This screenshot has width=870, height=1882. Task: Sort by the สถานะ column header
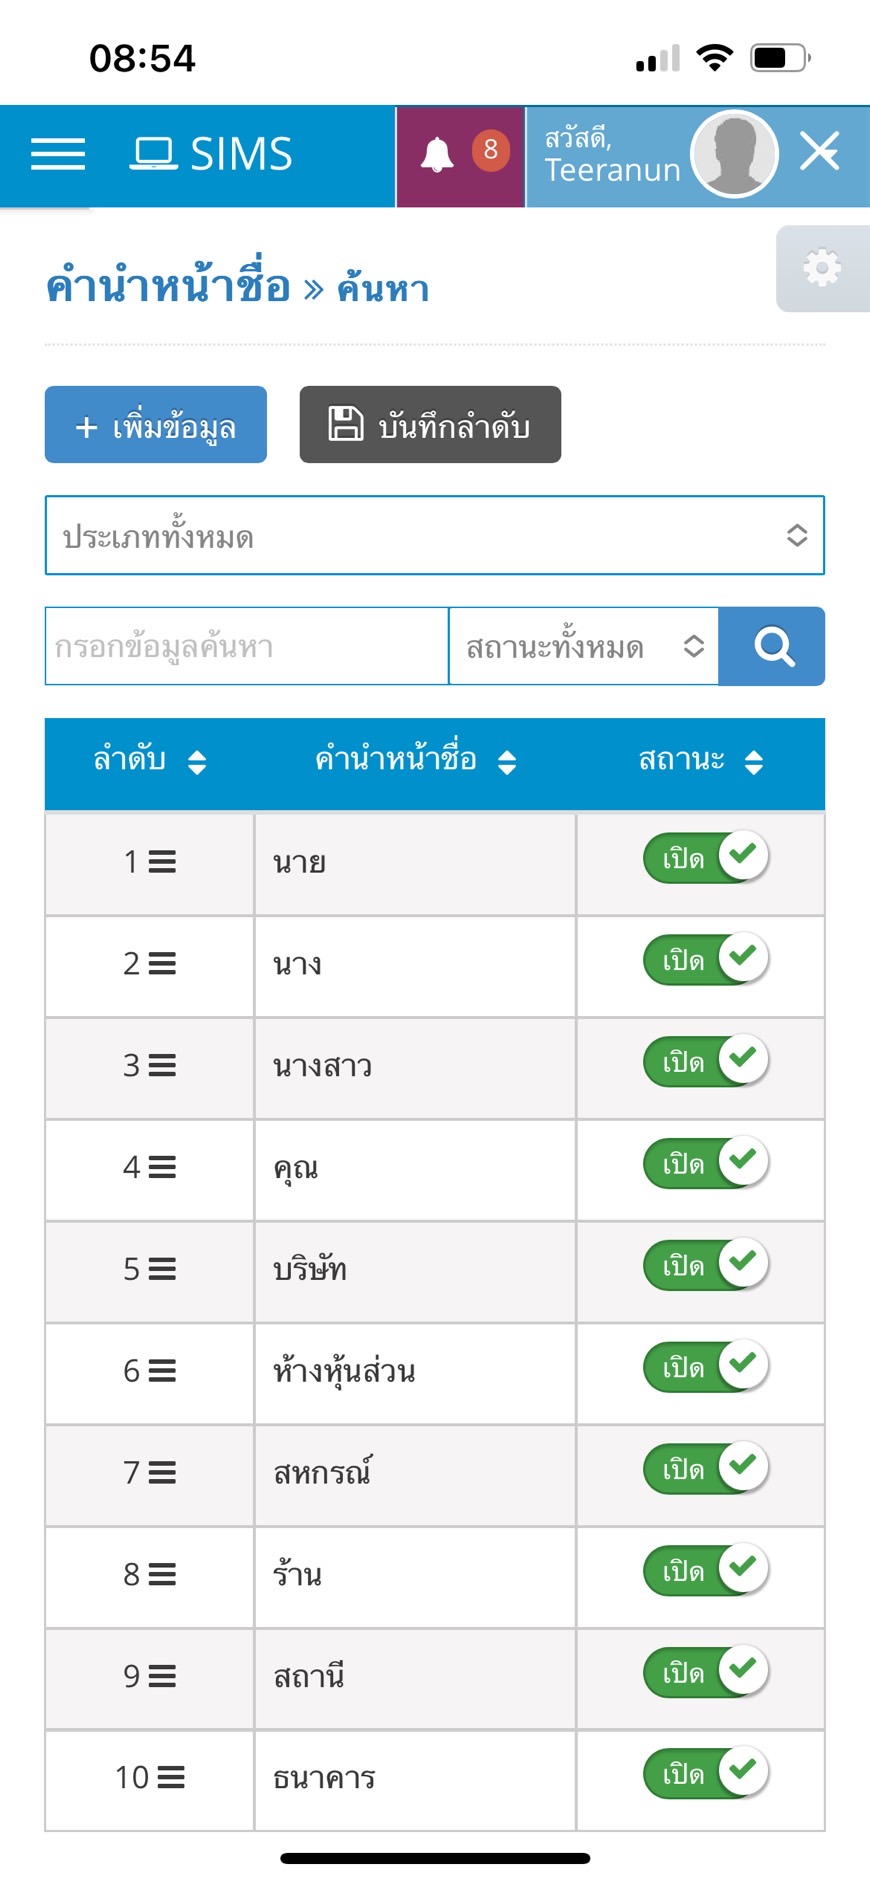pos(700,761)
